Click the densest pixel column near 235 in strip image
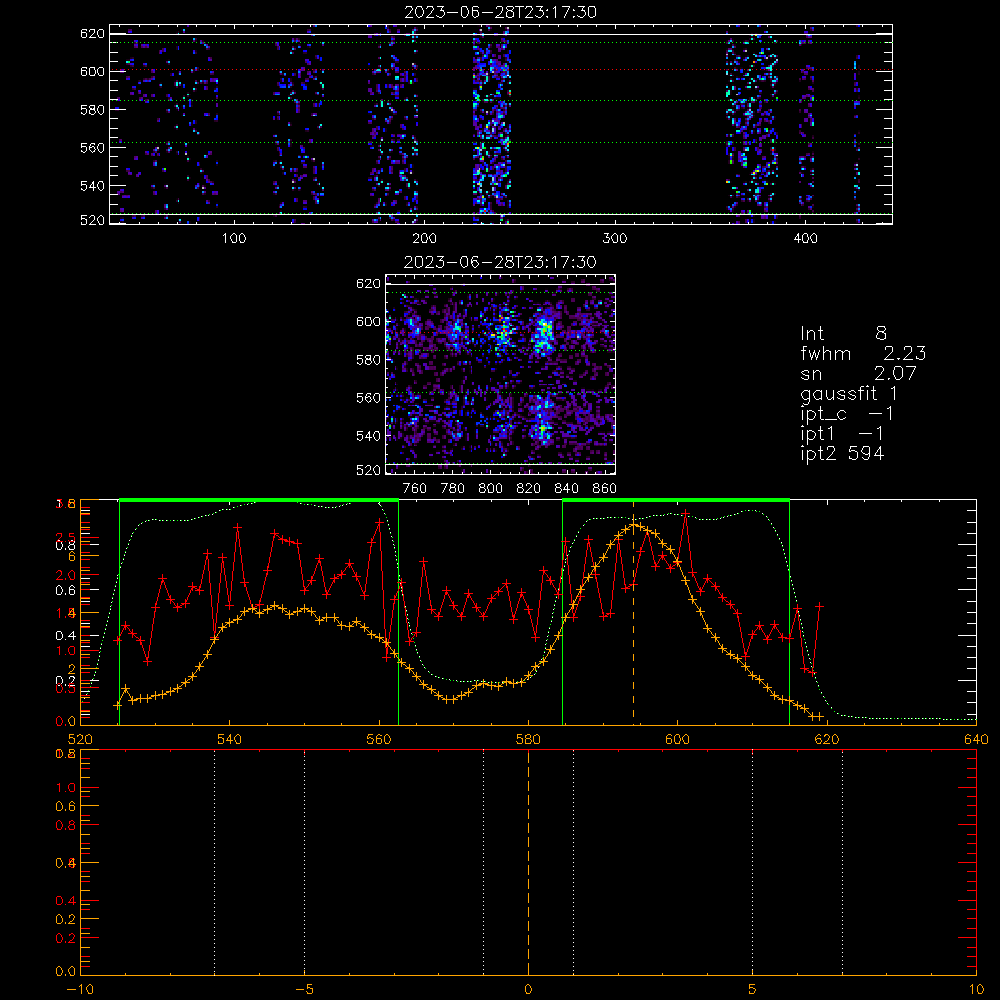Viewport: 1000px width, 1000px height. point(492,124)
